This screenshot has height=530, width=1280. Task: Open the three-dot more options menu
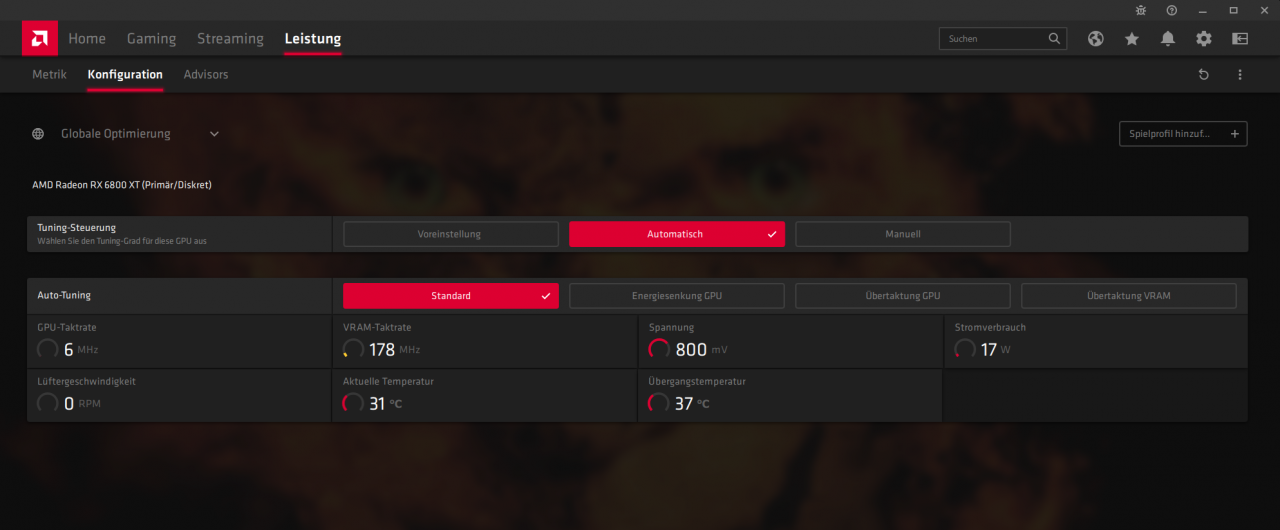click(x=1240, y=74)
